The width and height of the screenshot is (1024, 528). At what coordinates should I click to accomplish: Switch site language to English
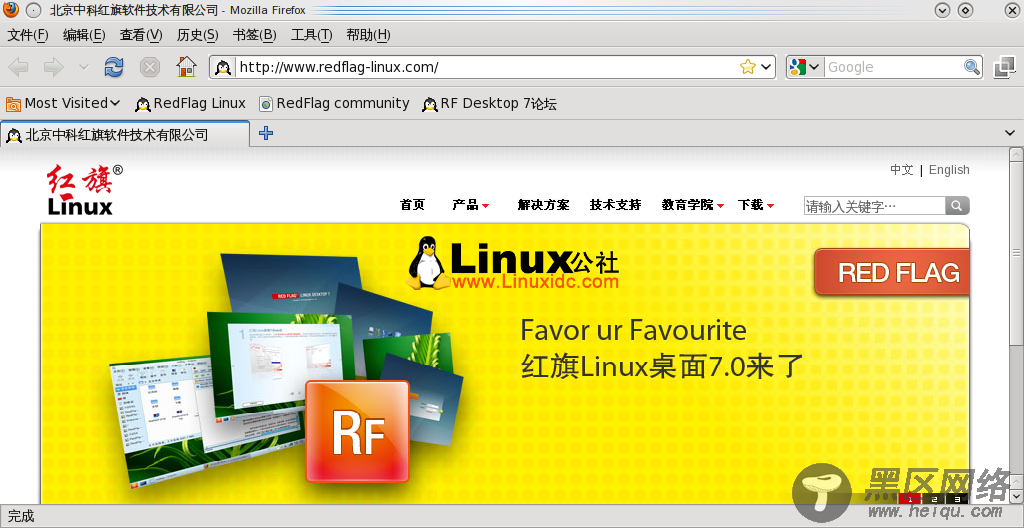point(949,170)
